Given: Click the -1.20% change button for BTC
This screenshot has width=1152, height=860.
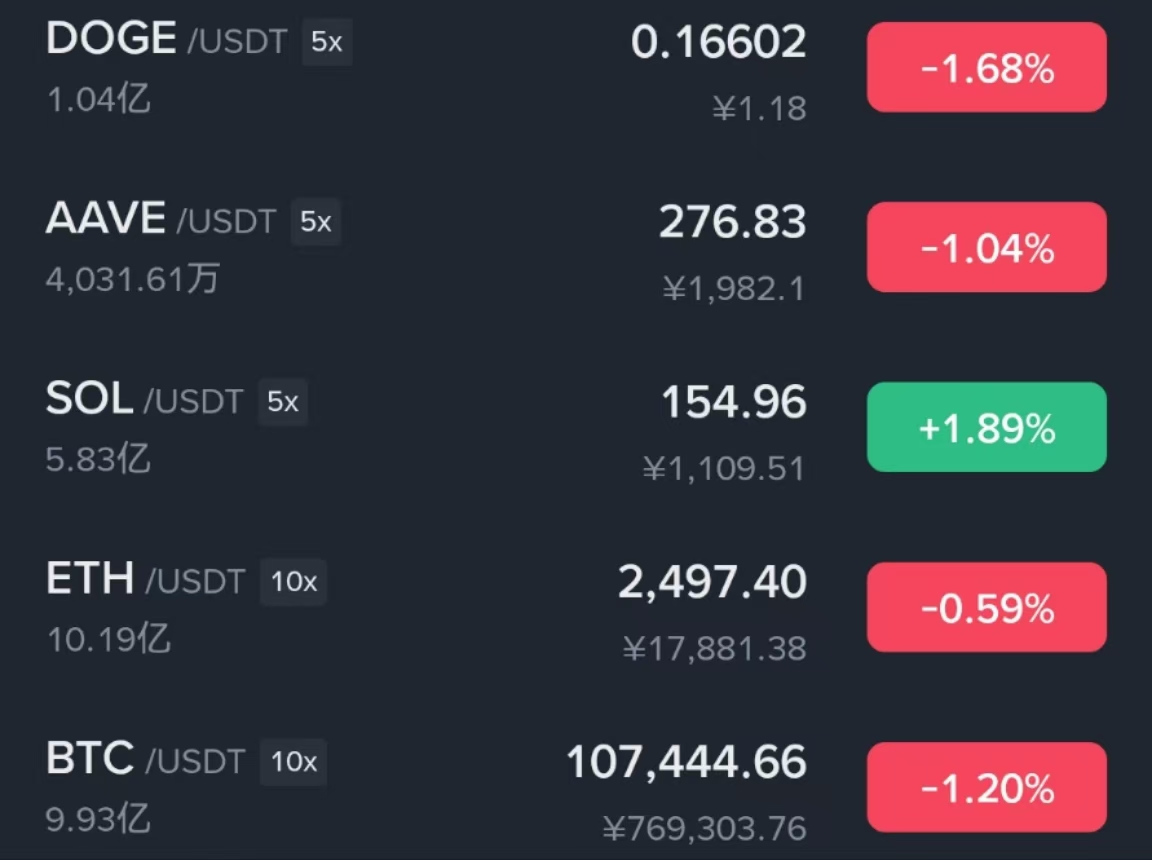Looking at the screenshot, I should pyautogui.click(x=987, y=787).
